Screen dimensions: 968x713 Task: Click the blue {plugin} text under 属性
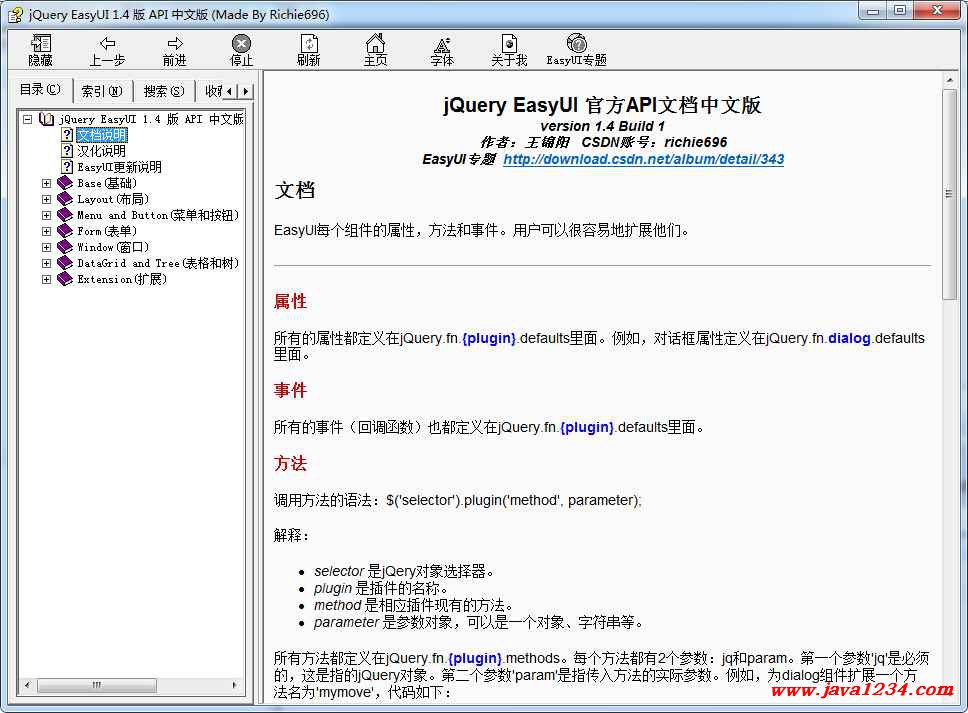[x=489, y=338]
